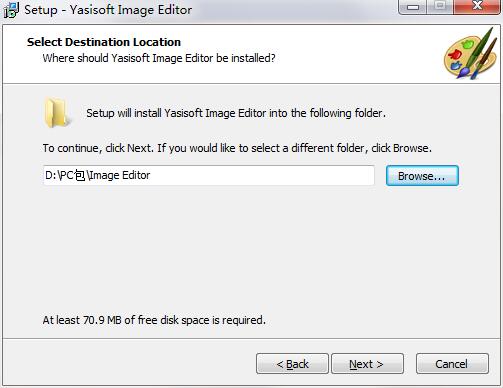Click the Chinese character in the install path

click(x=80, y=175)
